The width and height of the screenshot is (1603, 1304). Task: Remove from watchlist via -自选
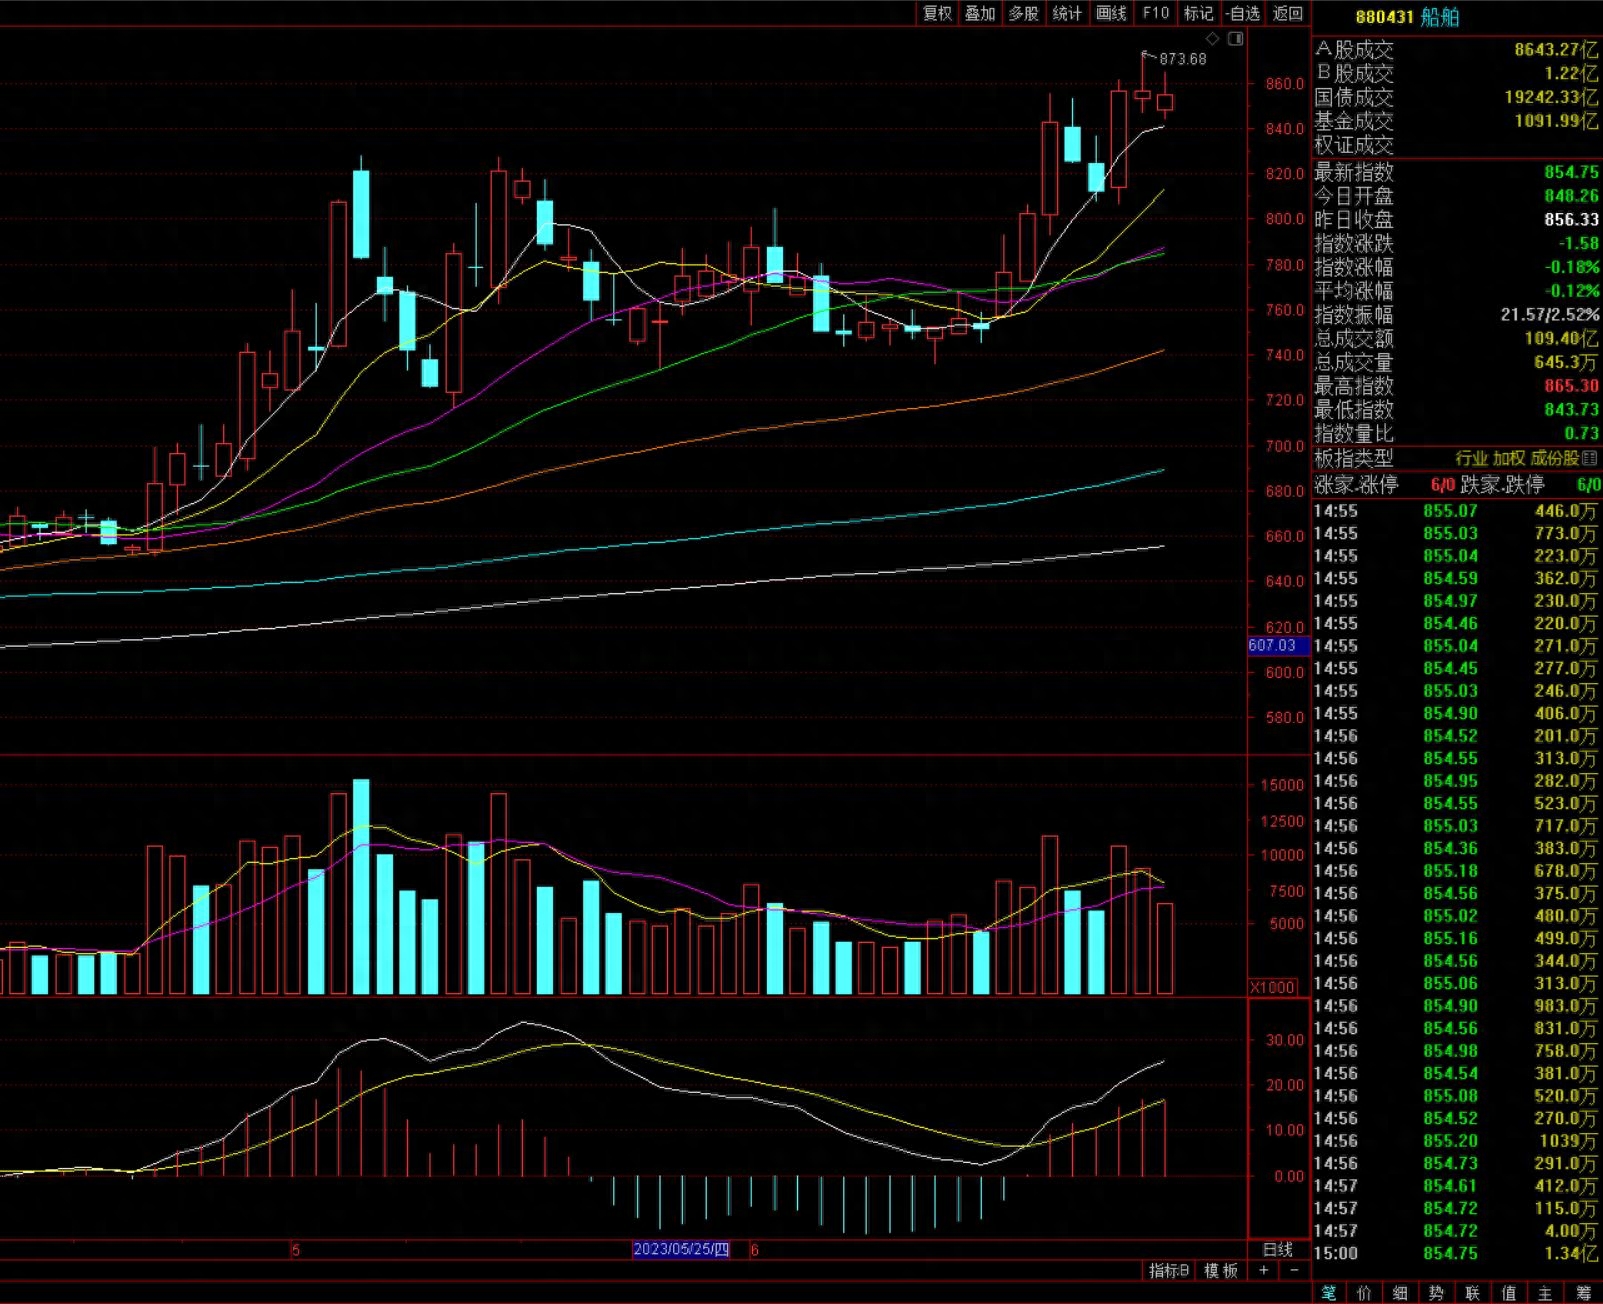1243,13
